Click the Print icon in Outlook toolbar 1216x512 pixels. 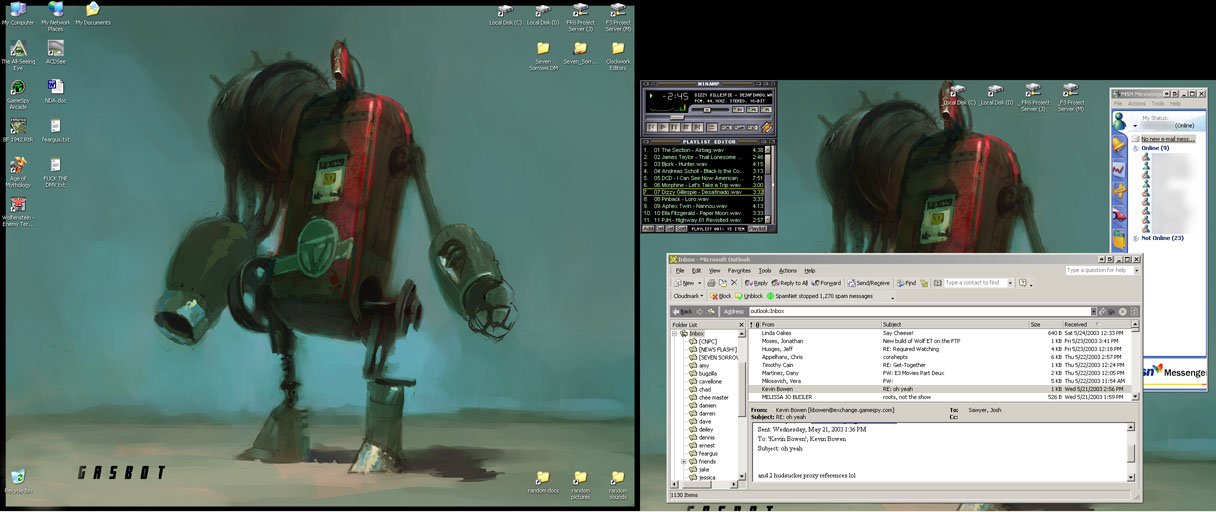711,283
